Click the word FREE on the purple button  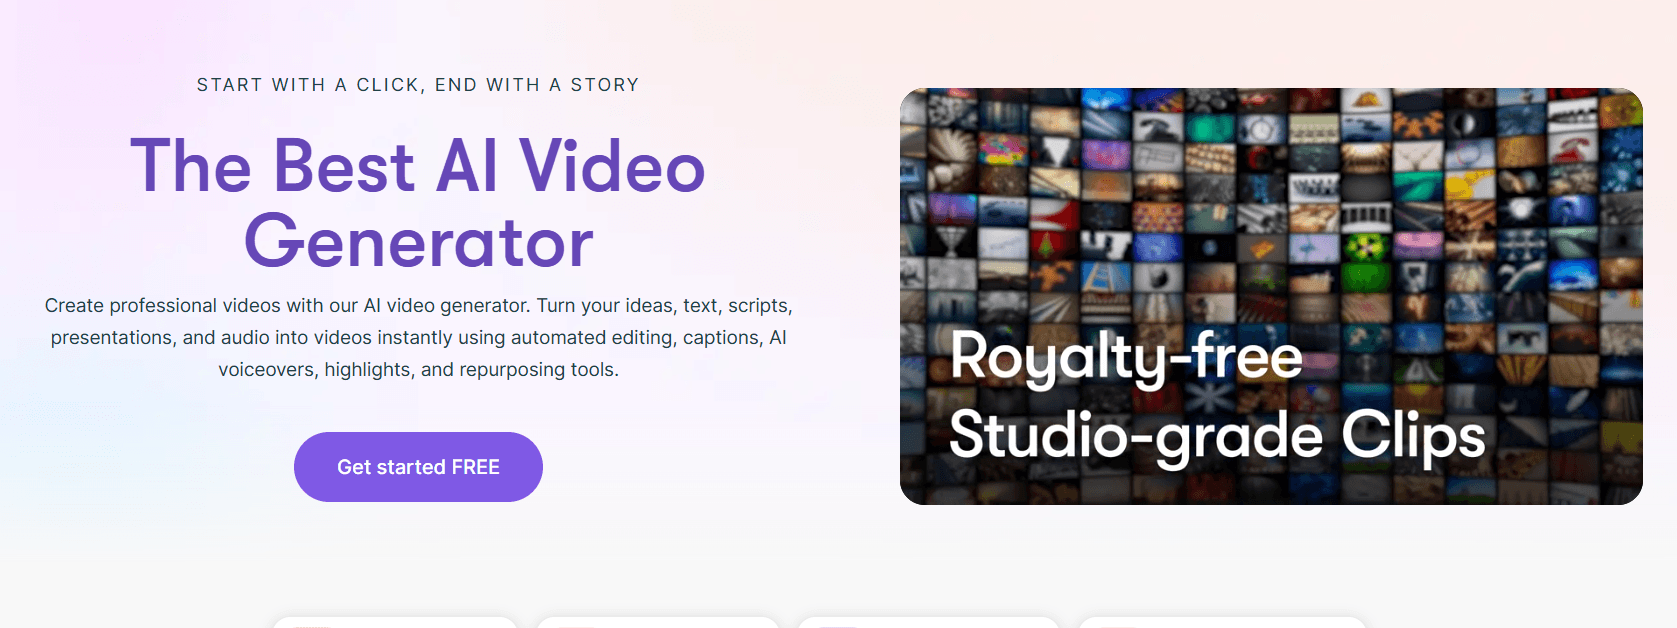(475, 467)
